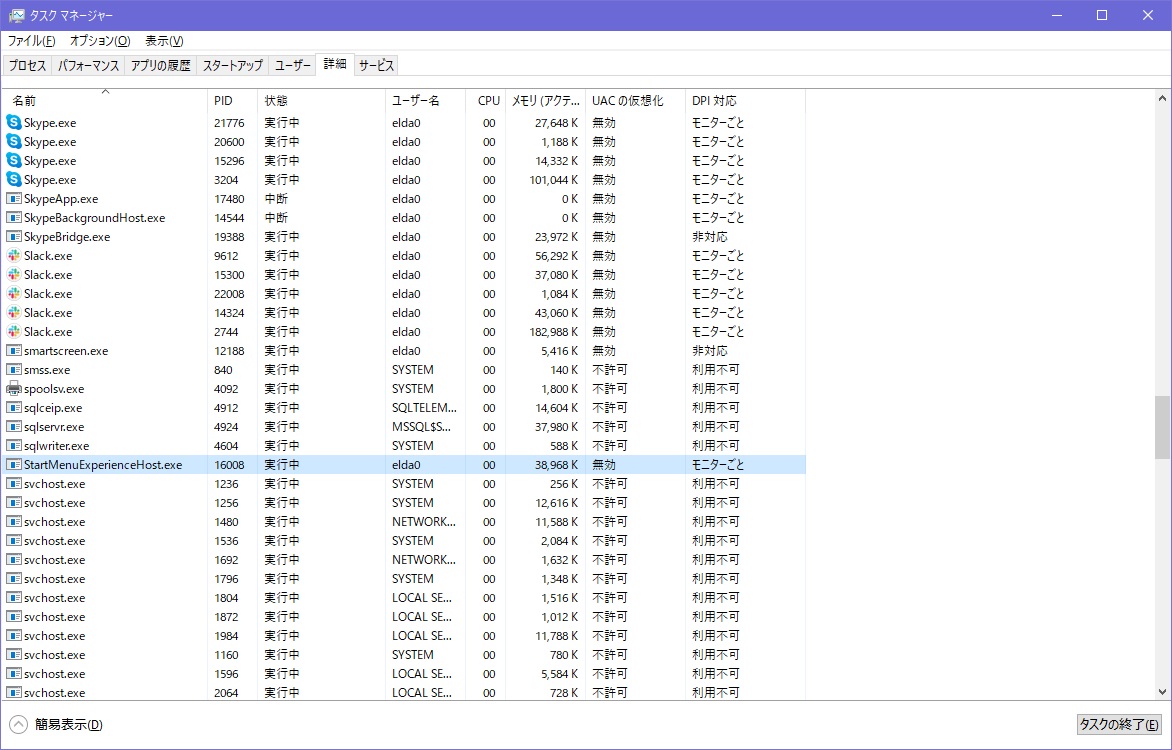Click Slack icon for PID 22008 row
Viewport: 1172px width, 750px height.
click(13, 294)
